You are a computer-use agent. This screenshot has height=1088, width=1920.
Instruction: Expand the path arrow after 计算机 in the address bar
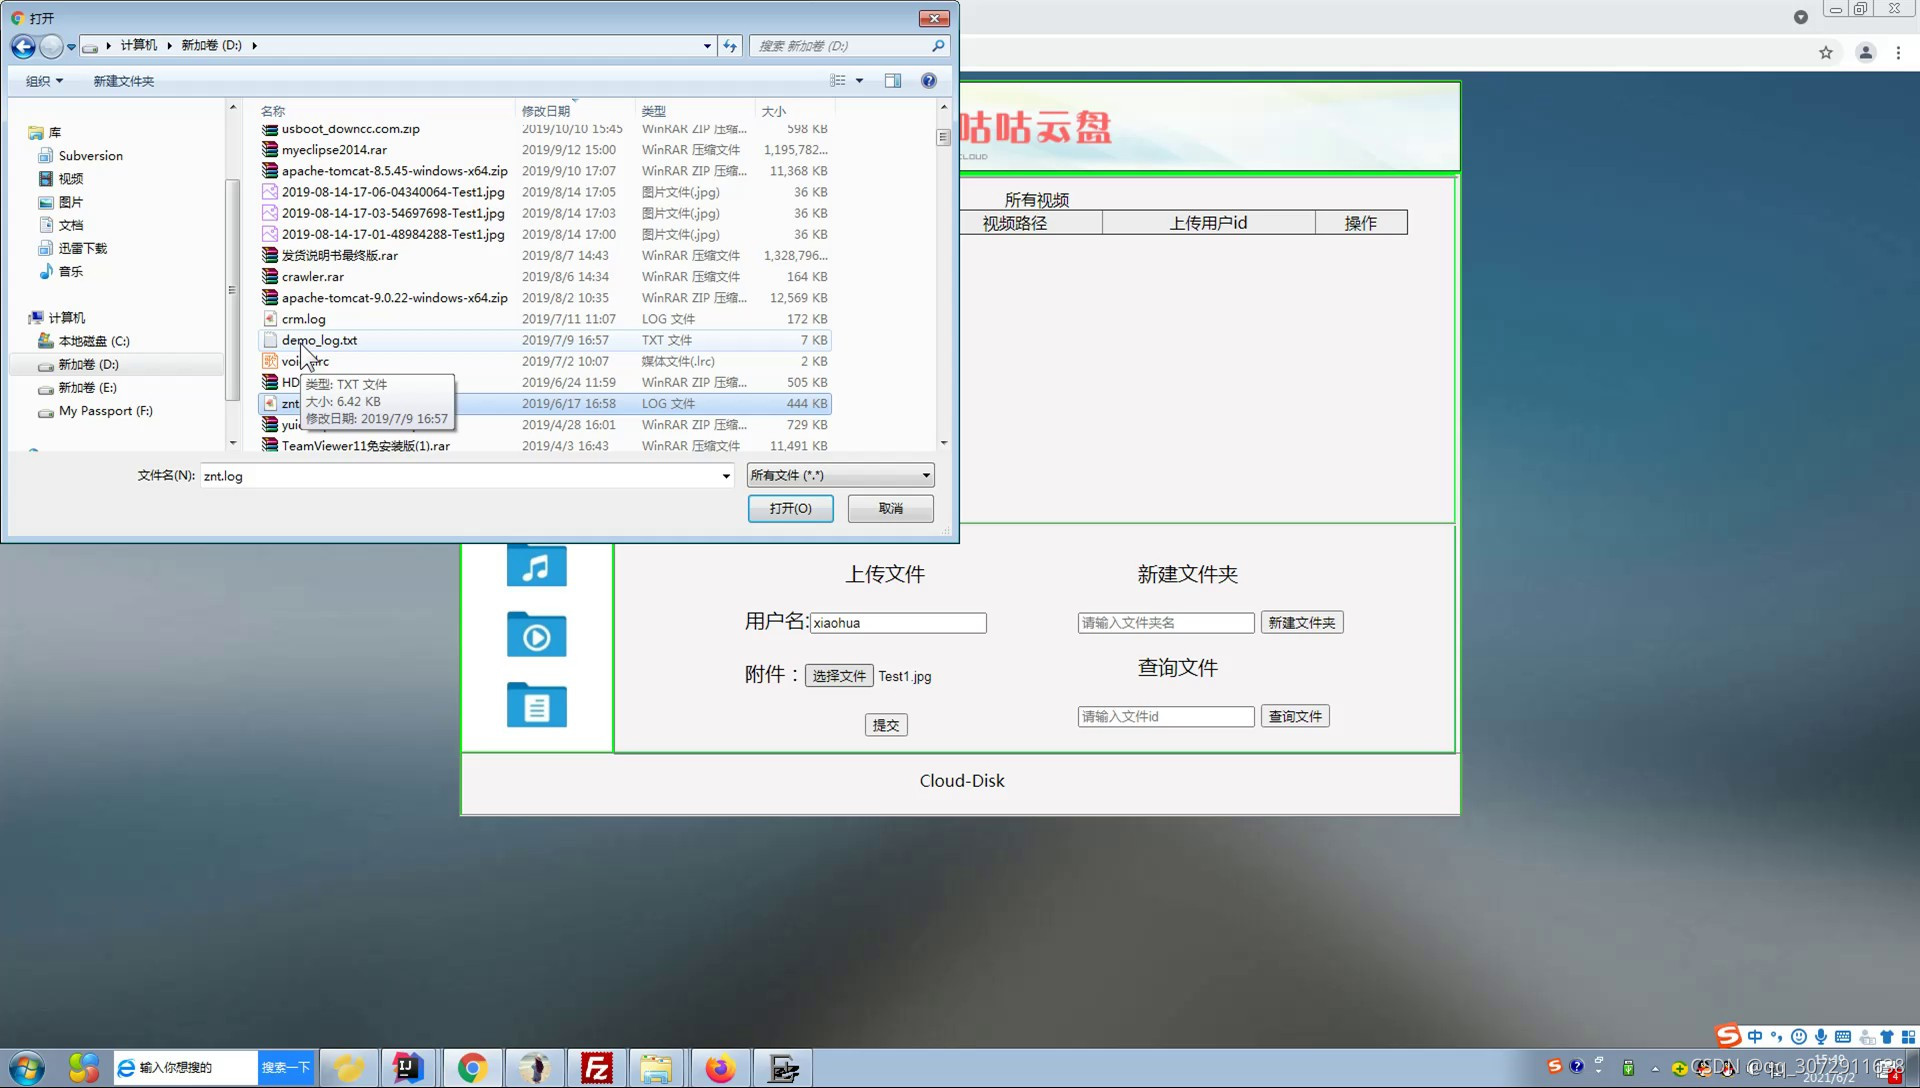[x=169, y=46]
